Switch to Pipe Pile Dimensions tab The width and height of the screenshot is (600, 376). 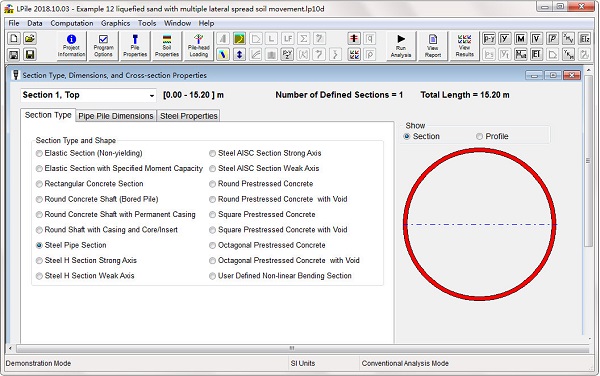coord(116,116)
